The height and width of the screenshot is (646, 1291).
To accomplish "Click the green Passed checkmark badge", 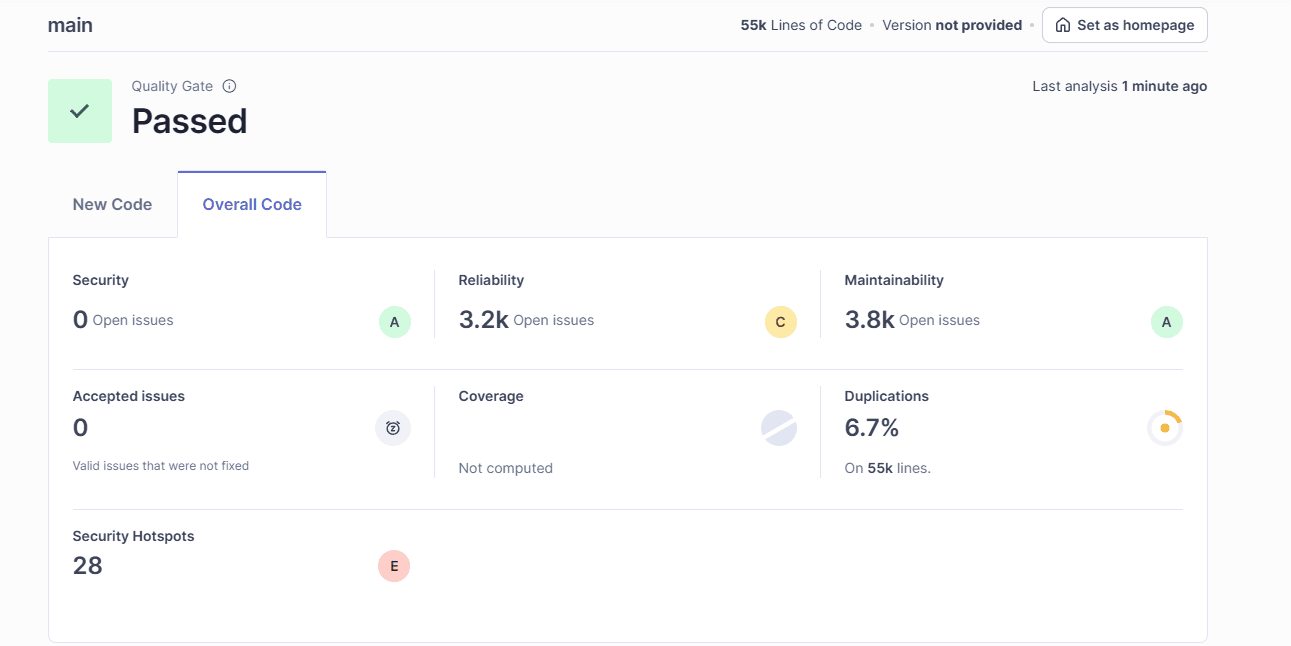I will pos(80,111).
